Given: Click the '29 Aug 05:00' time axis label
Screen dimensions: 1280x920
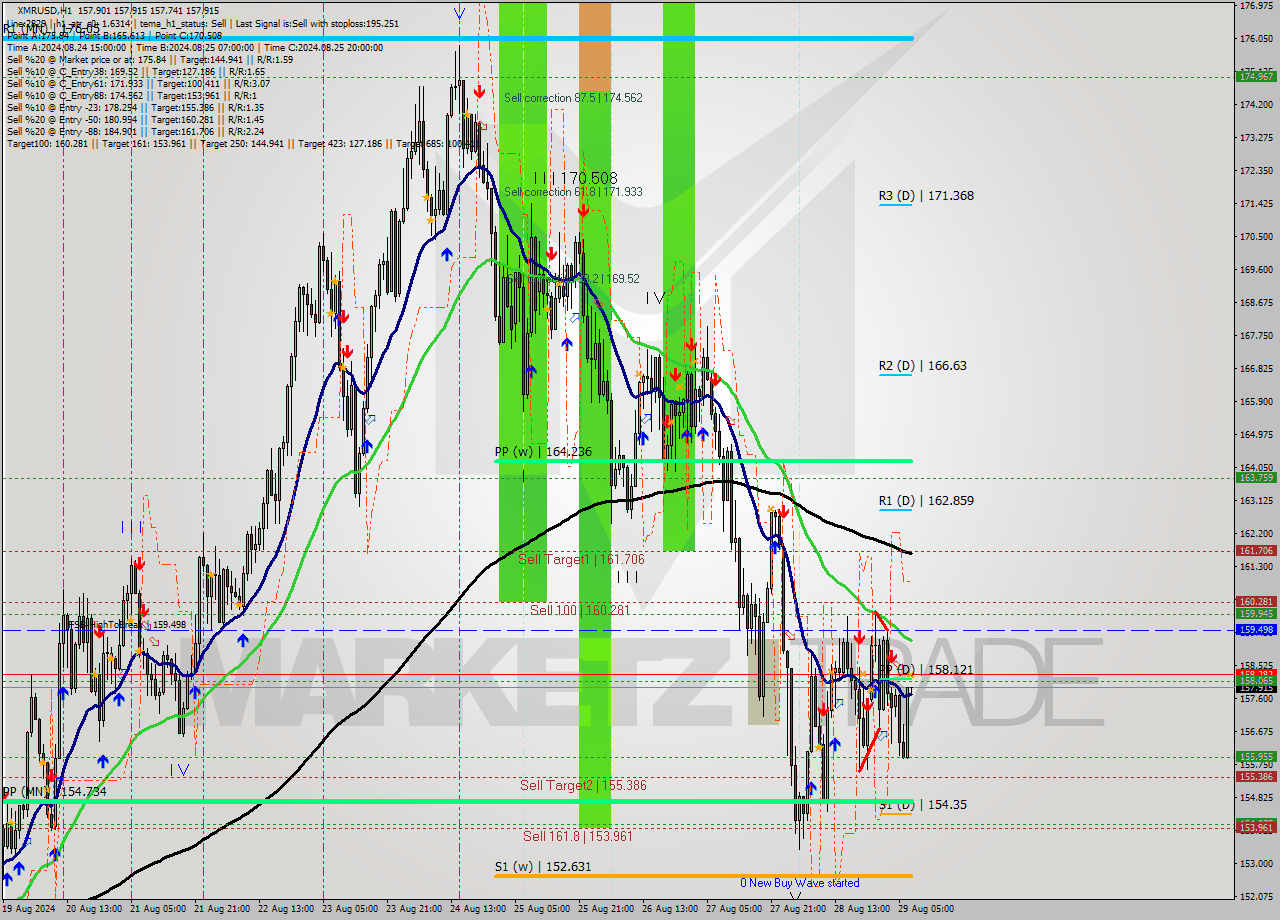Looking at the screenshot, I should [924, 909].
